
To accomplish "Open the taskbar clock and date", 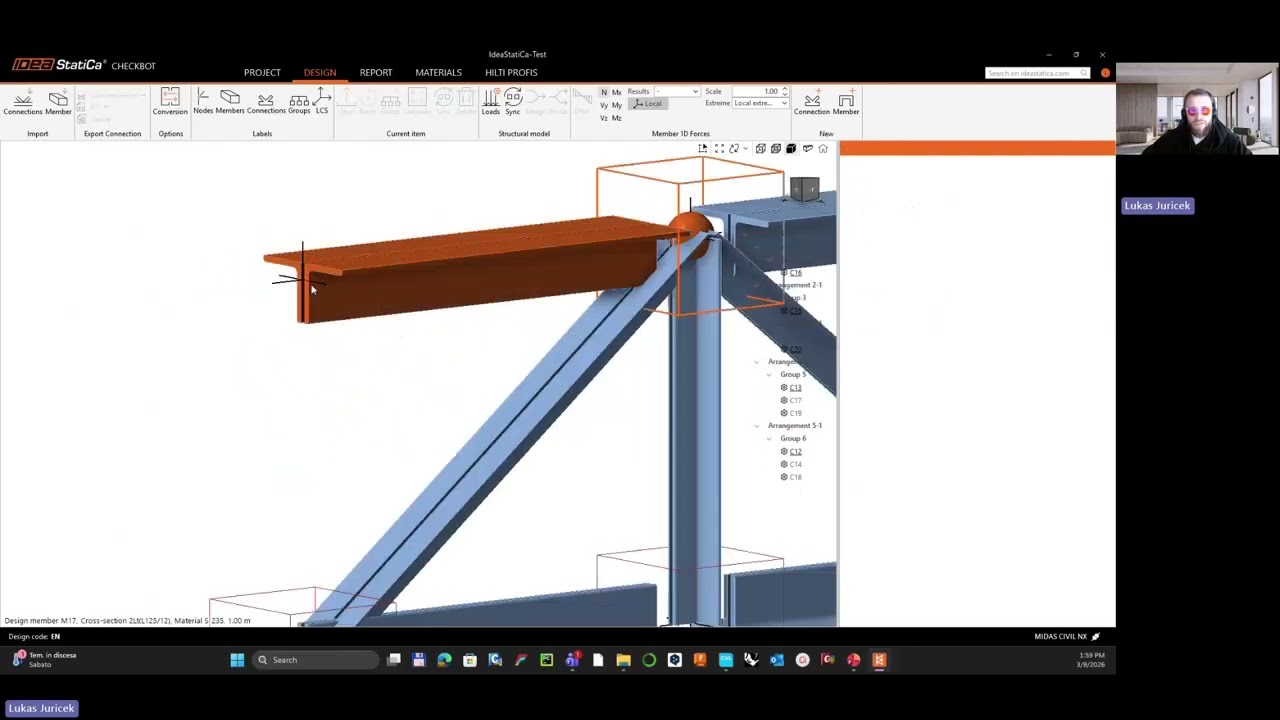I will coord(1091,660).
